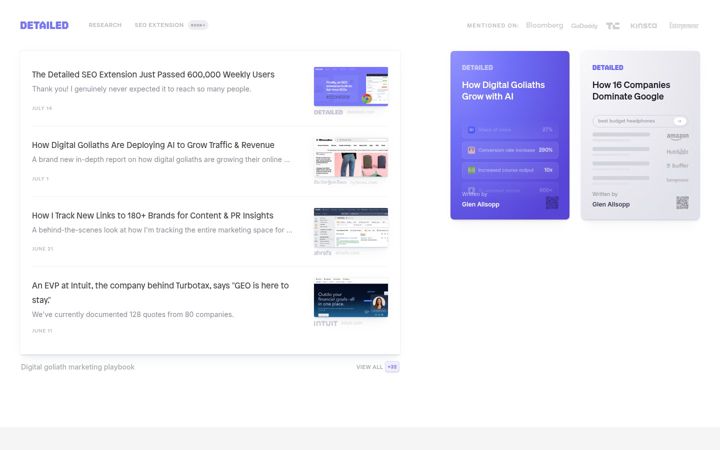
Task: Click the Buffer logo on gray card
Action: tap(677, 165)
